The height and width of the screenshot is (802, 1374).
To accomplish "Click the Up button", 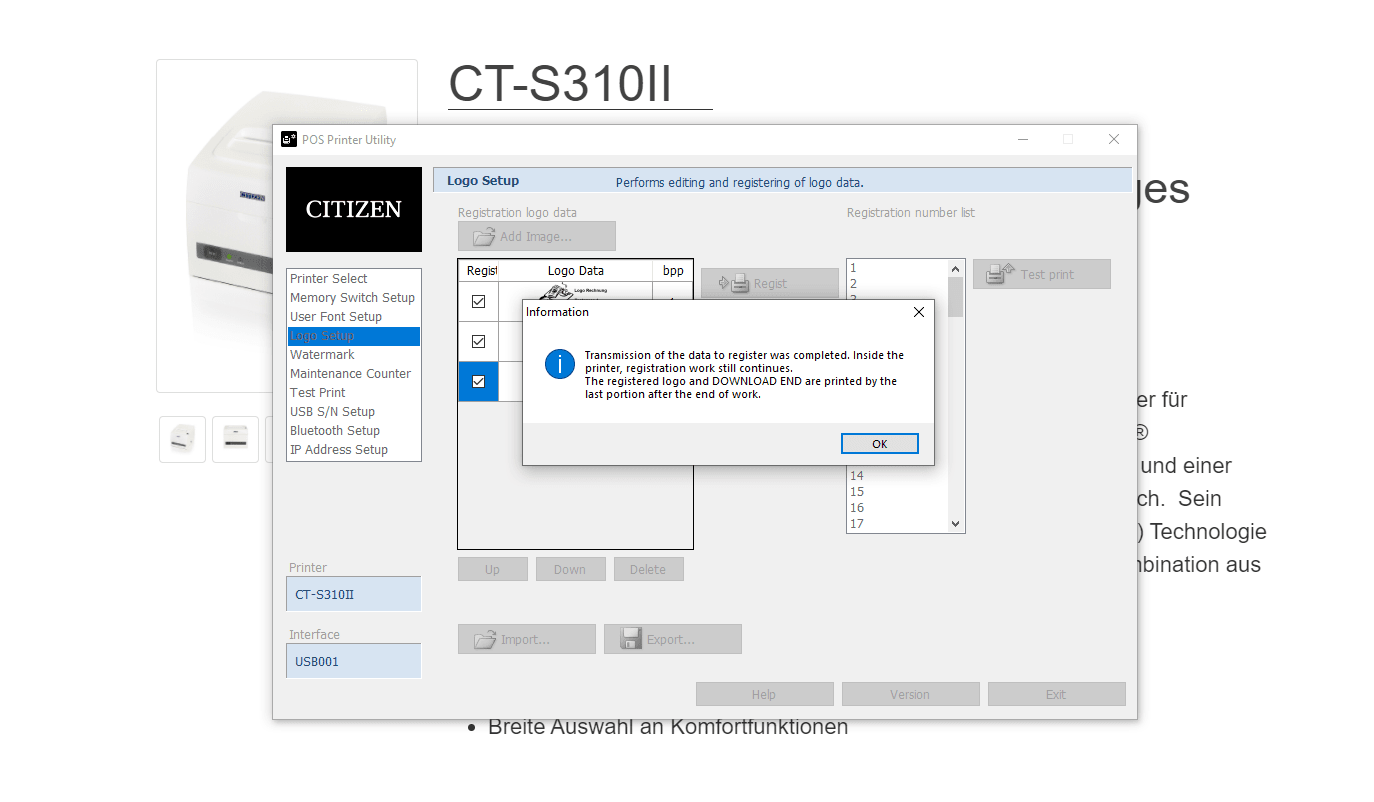I will (493, 569).
